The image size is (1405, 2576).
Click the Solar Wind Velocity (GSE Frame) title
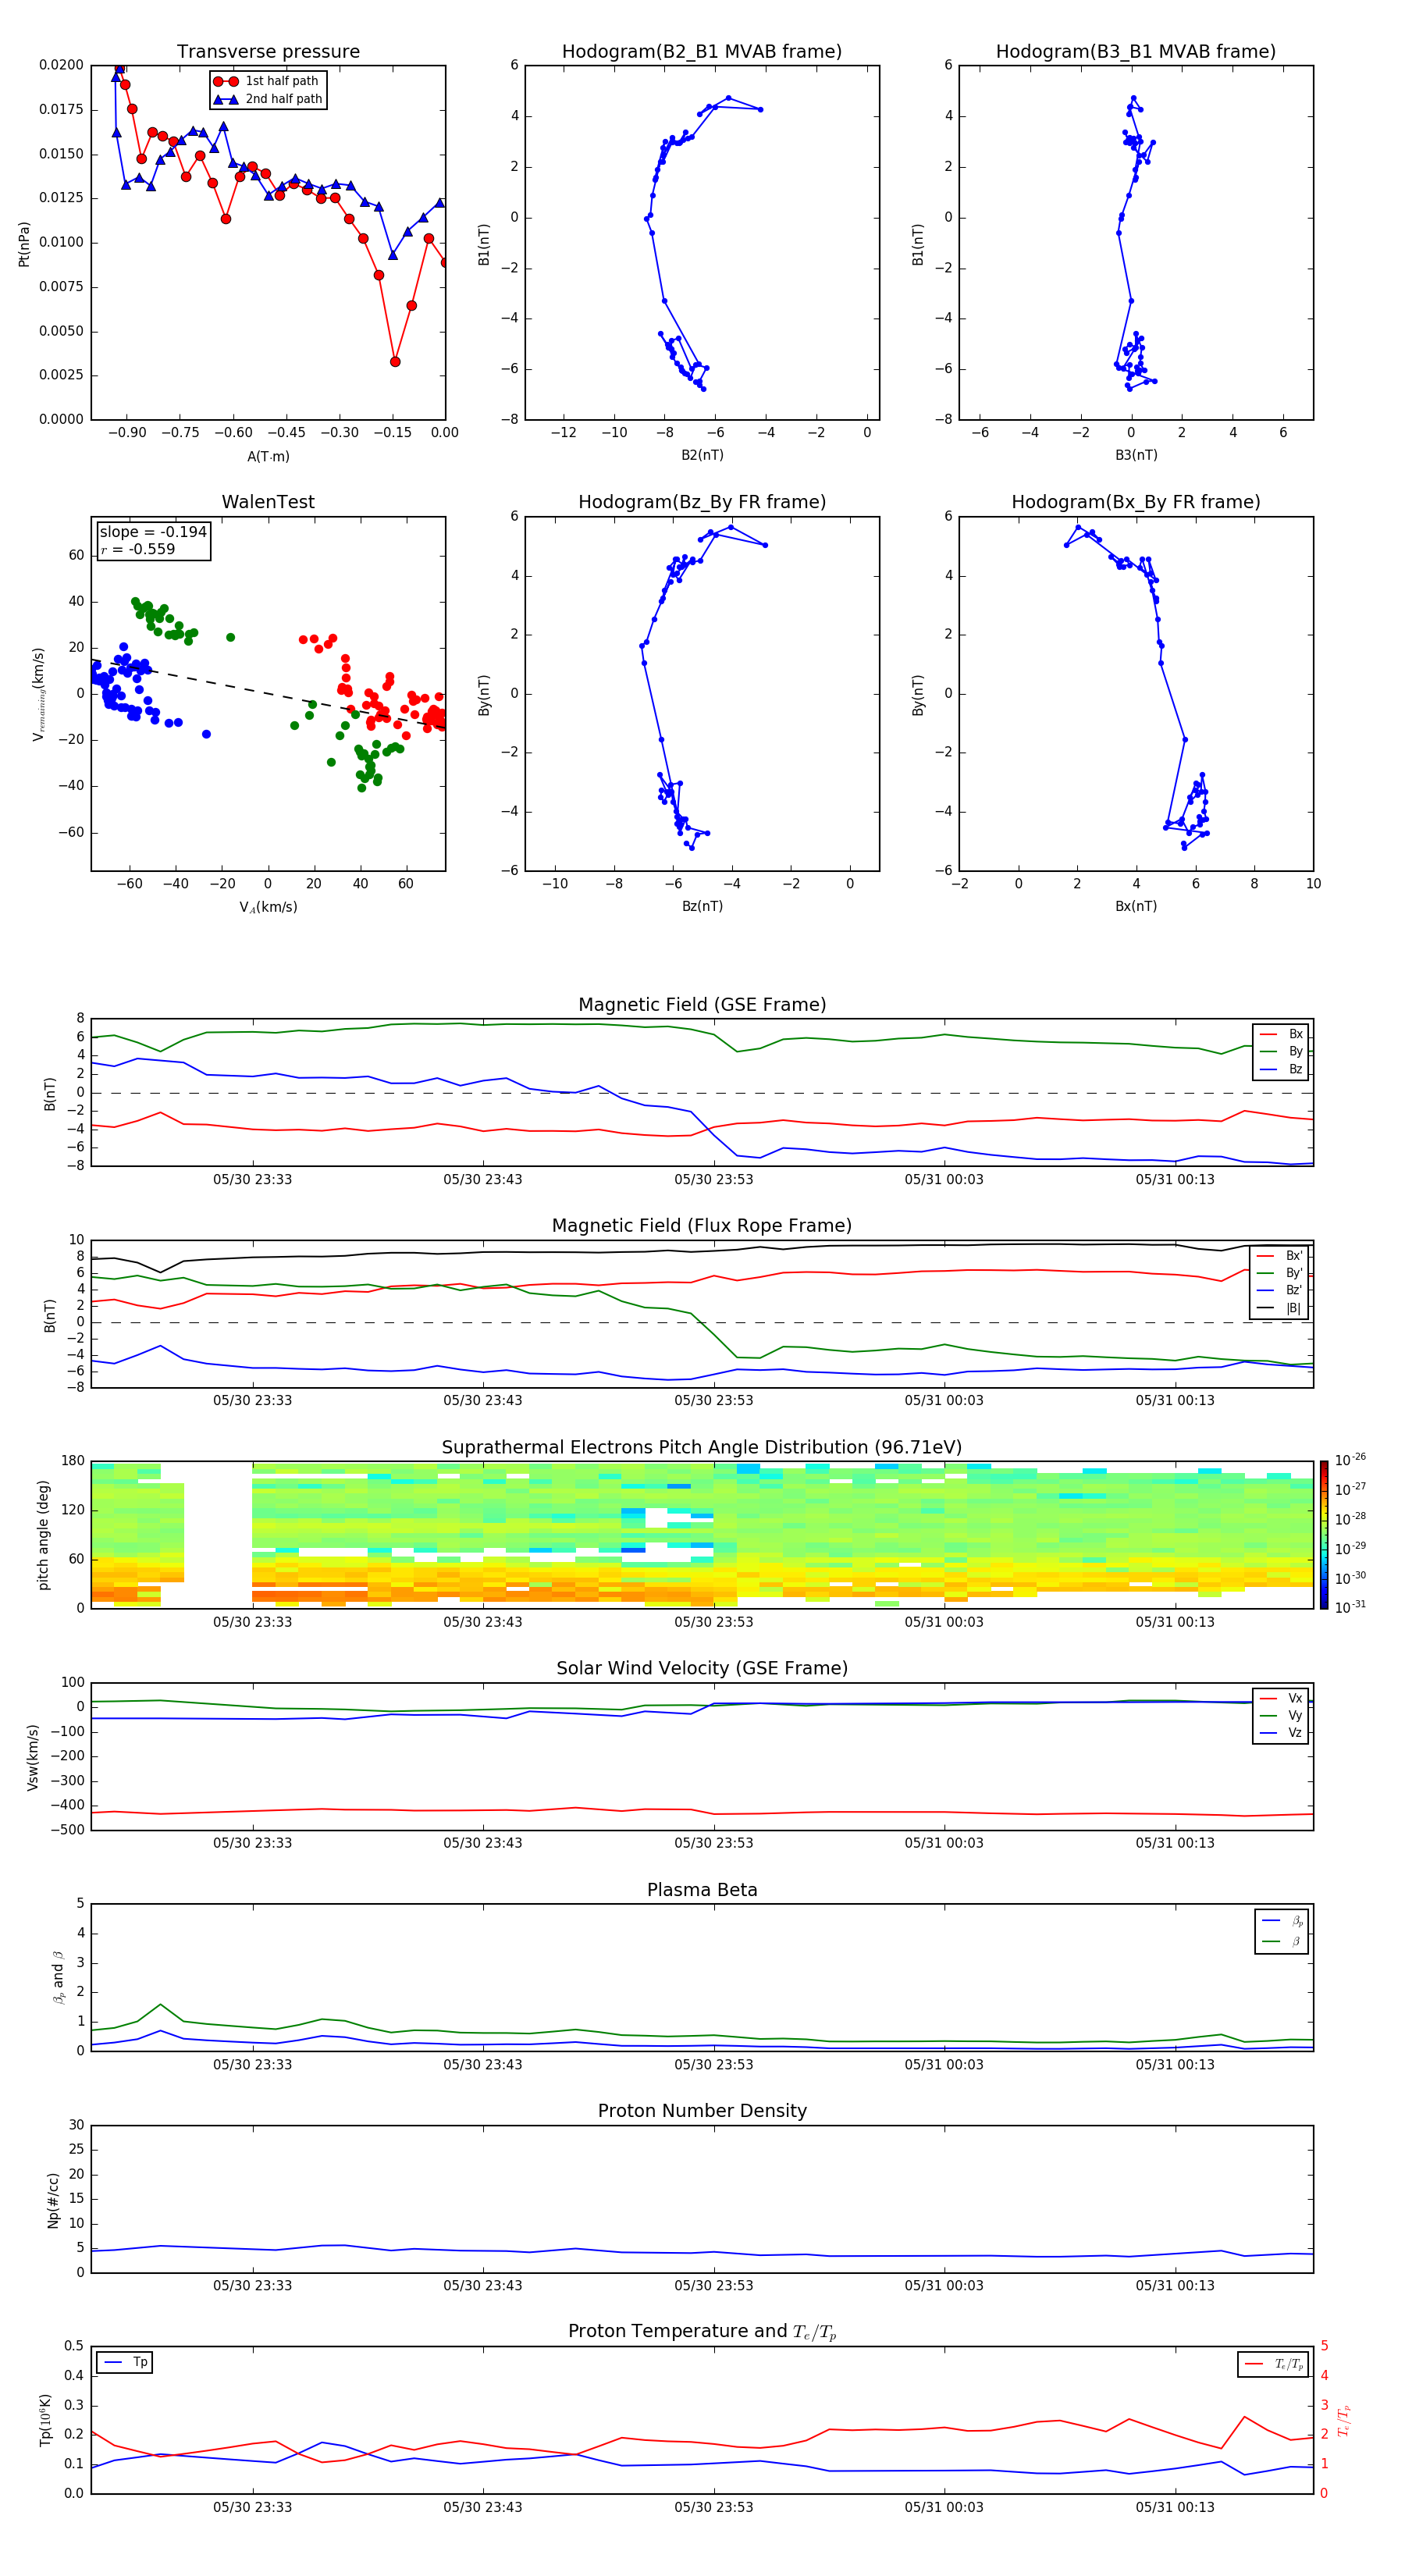point(702,1668)
